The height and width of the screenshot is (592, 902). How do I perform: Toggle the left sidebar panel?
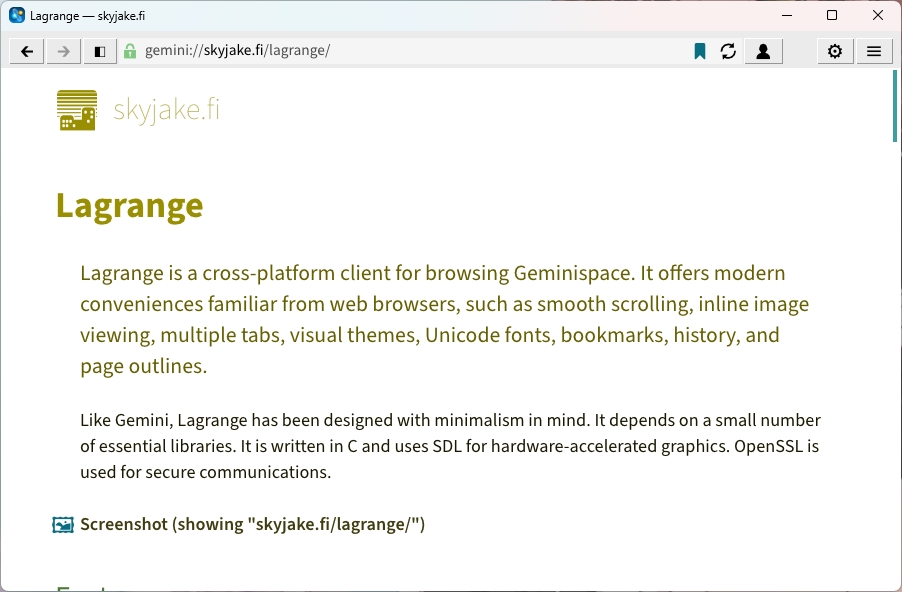coord(99,52)
